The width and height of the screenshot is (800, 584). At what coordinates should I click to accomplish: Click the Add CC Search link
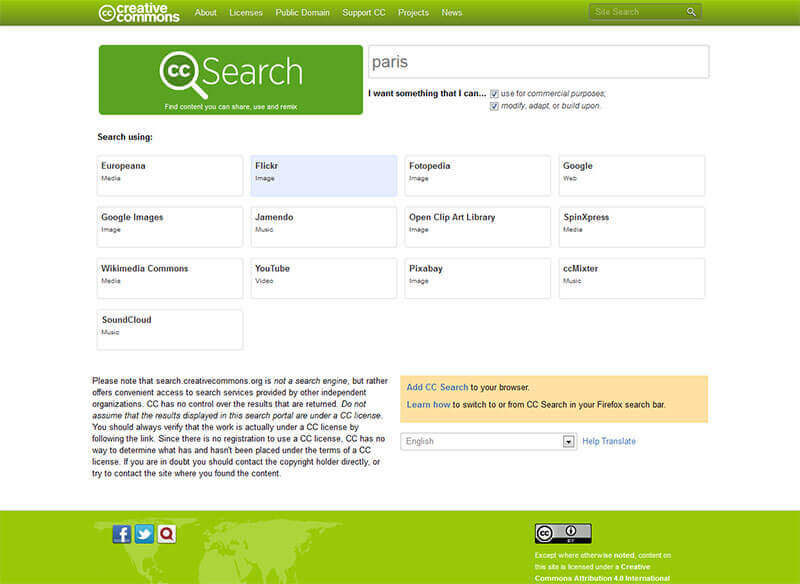coord(437,387)
